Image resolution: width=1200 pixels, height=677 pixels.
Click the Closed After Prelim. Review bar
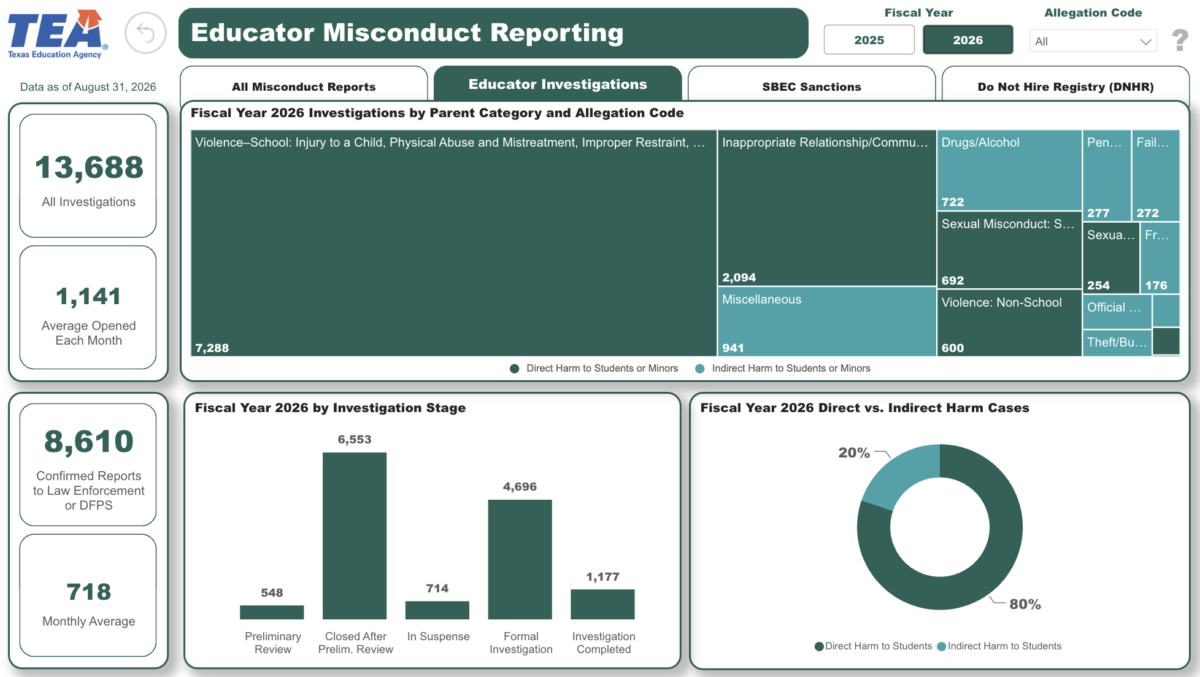354,536
